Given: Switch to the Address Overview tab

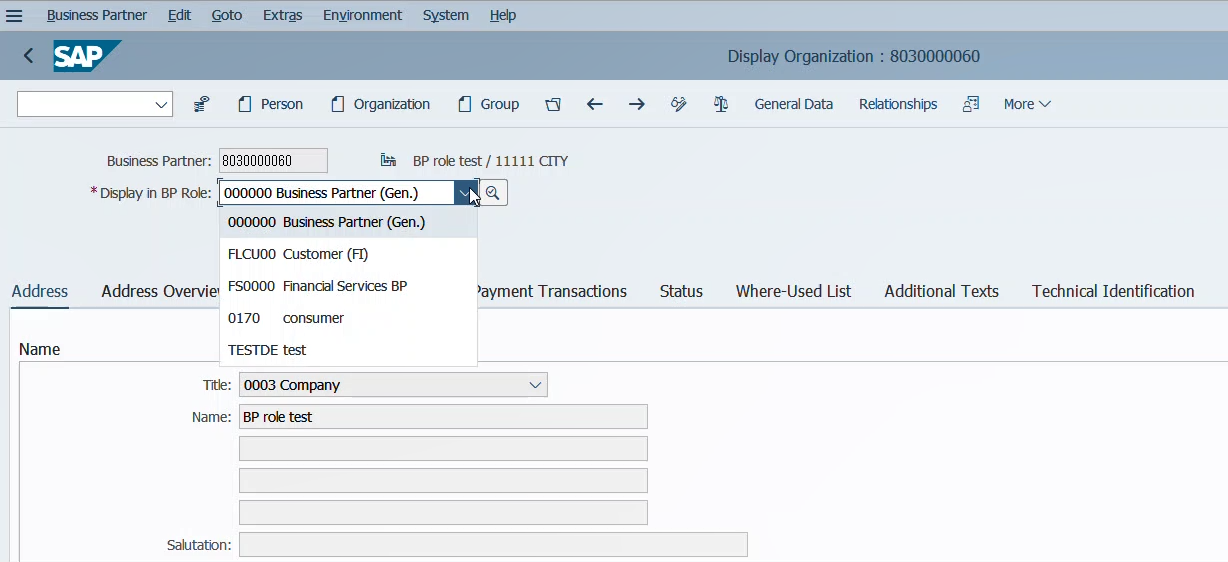Looking at the screenshot, I should coord(160,291).
